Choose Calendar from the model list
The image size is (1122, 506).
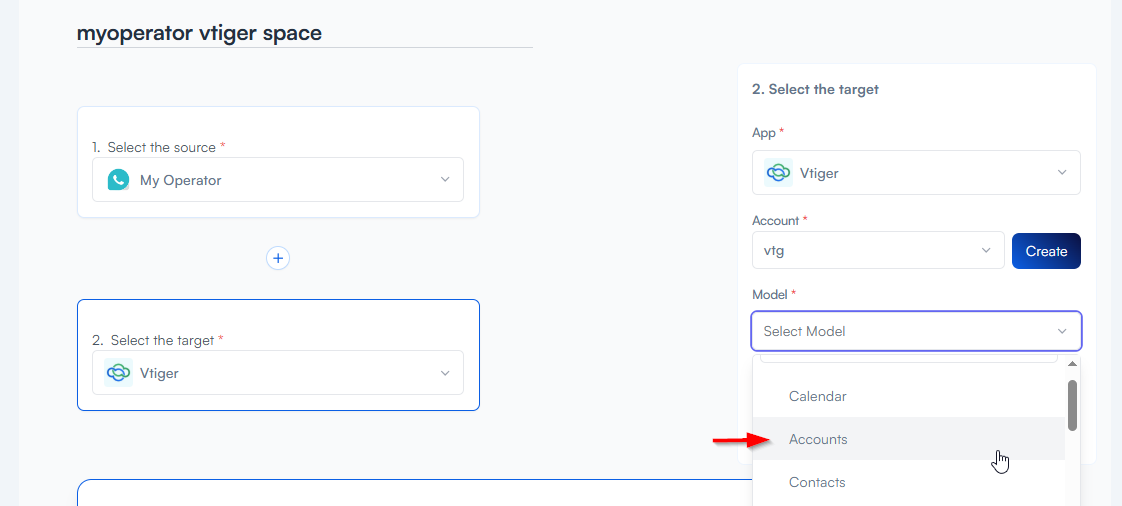[x=817, y=396]
